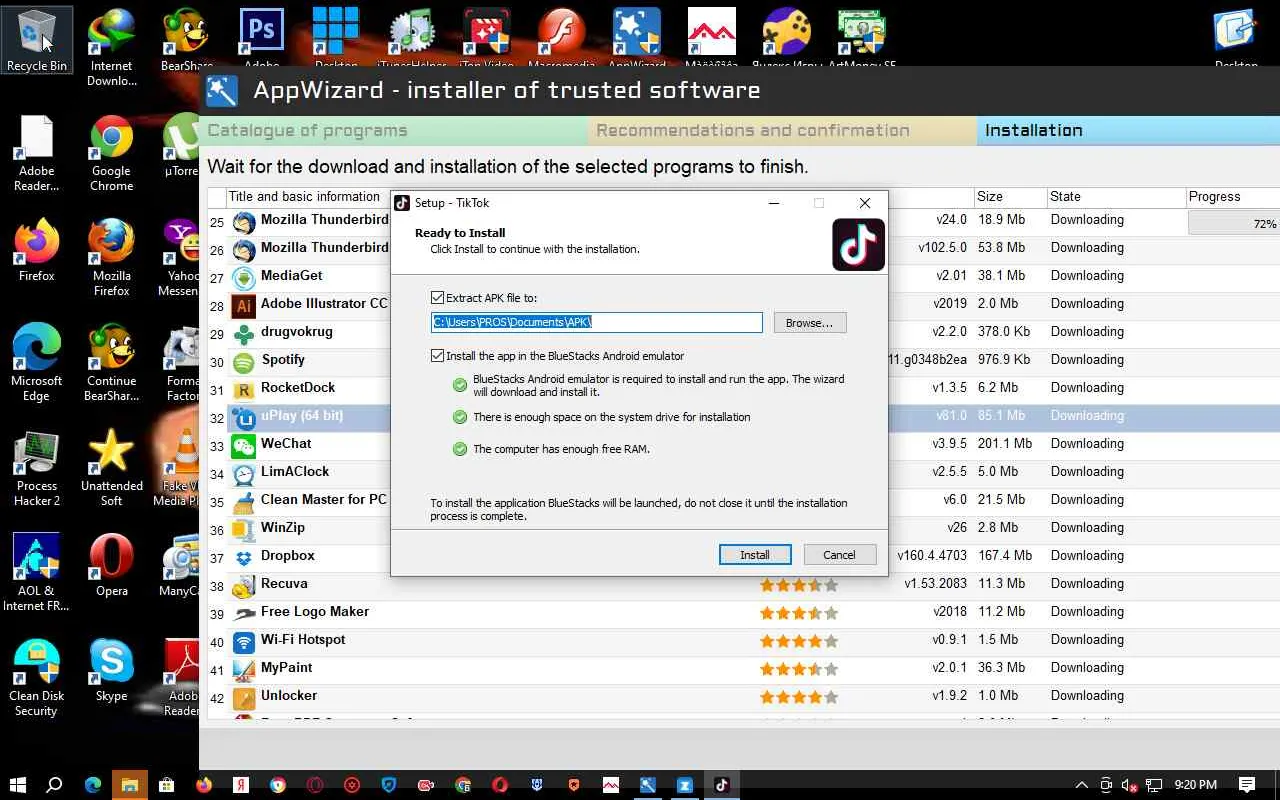1280x800 pixels.
Task: Open Recommendations and confirmation tab
Action: (782, 130)
